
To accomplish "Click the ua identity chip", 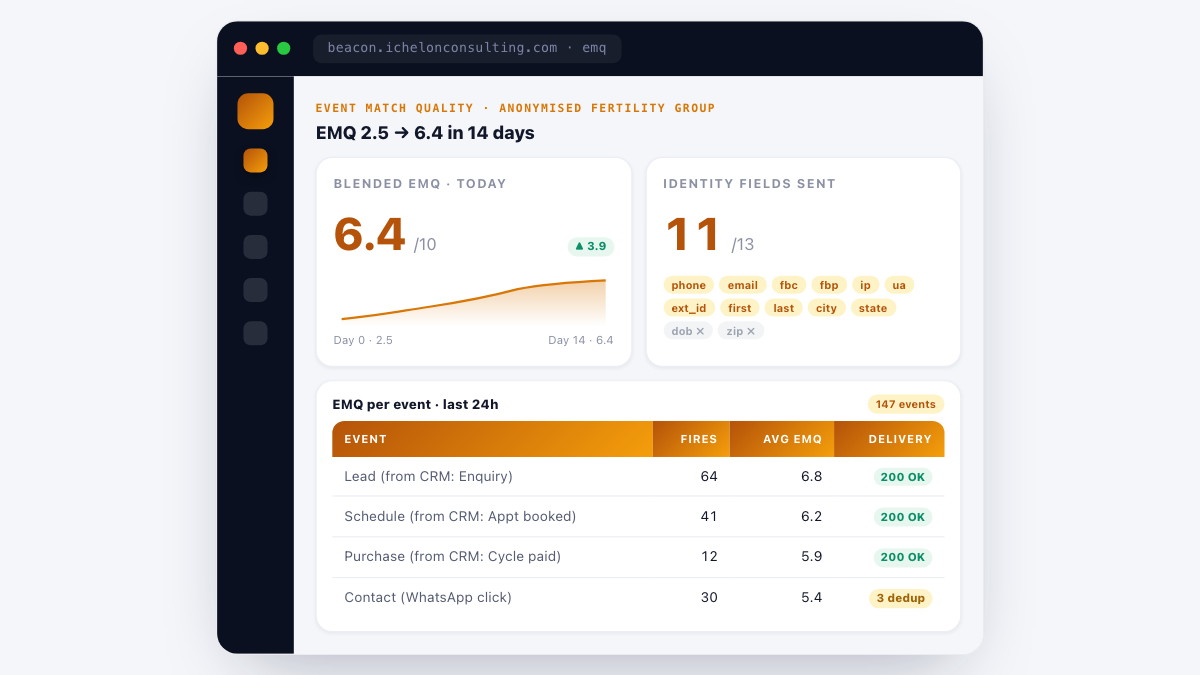I will [x=899, y=285].
